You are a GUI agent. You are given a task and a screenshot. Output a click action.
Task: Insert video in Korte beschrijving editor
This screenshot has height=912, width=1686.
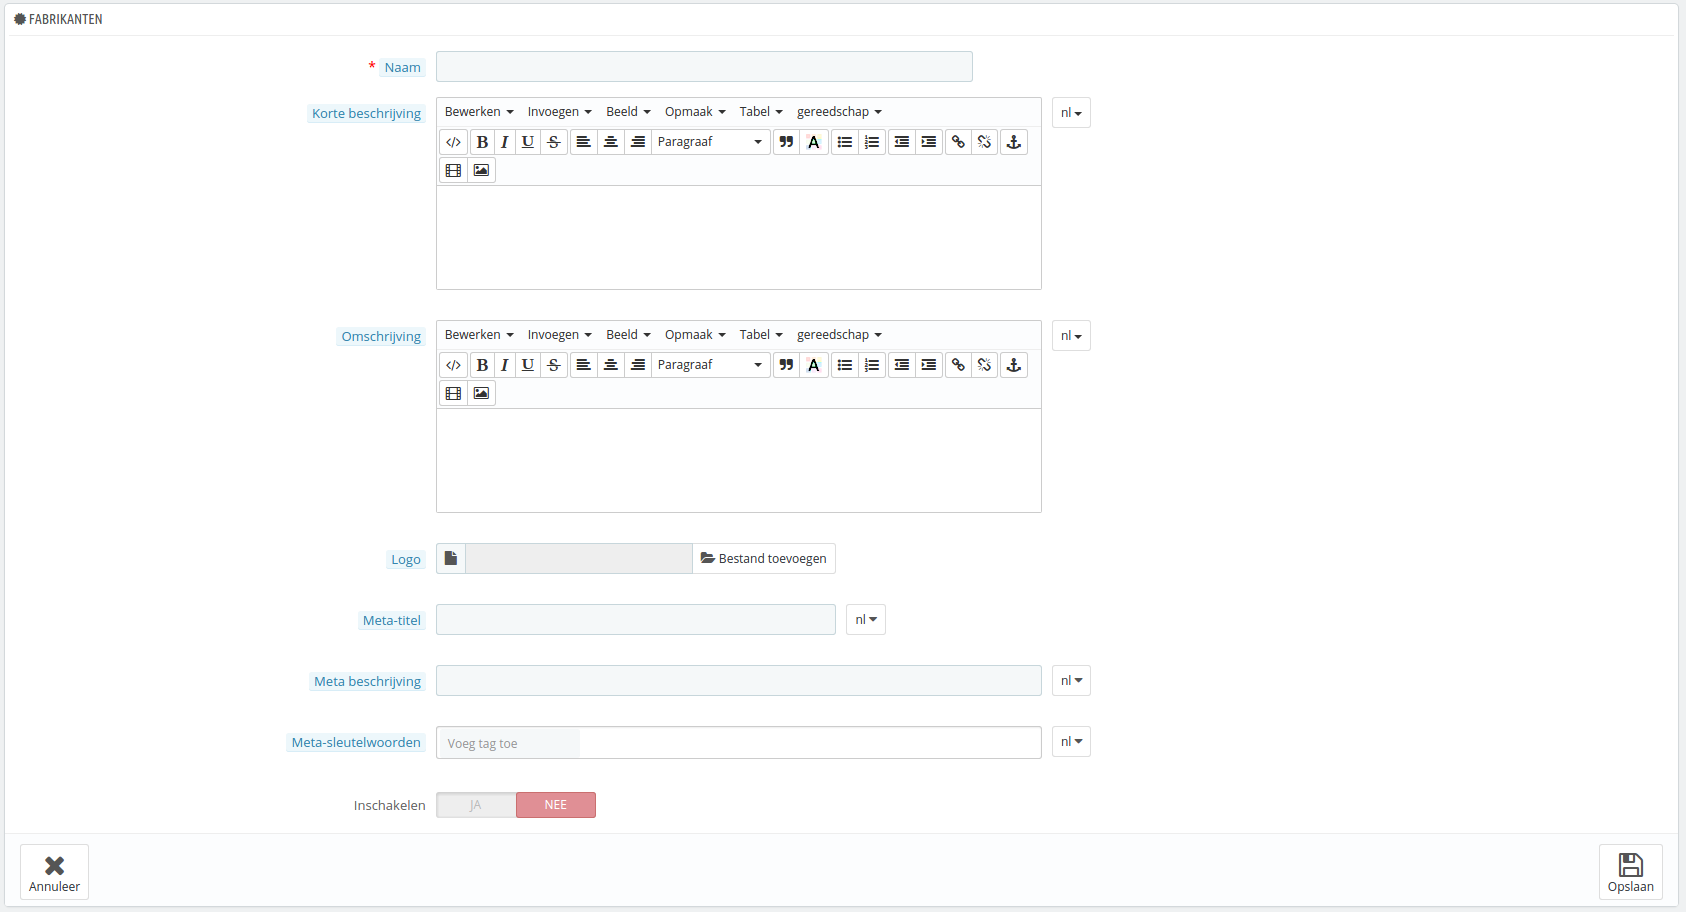coord(453,170)
